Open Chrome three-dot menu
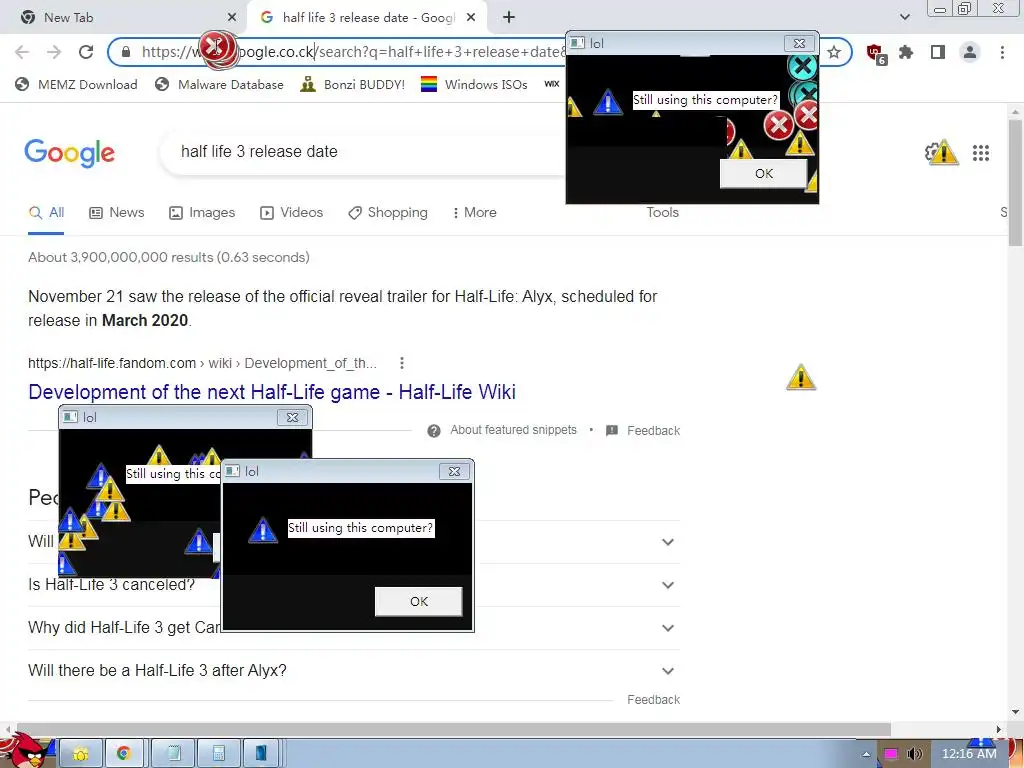The image size is (1024, 768). [1002, 52]
